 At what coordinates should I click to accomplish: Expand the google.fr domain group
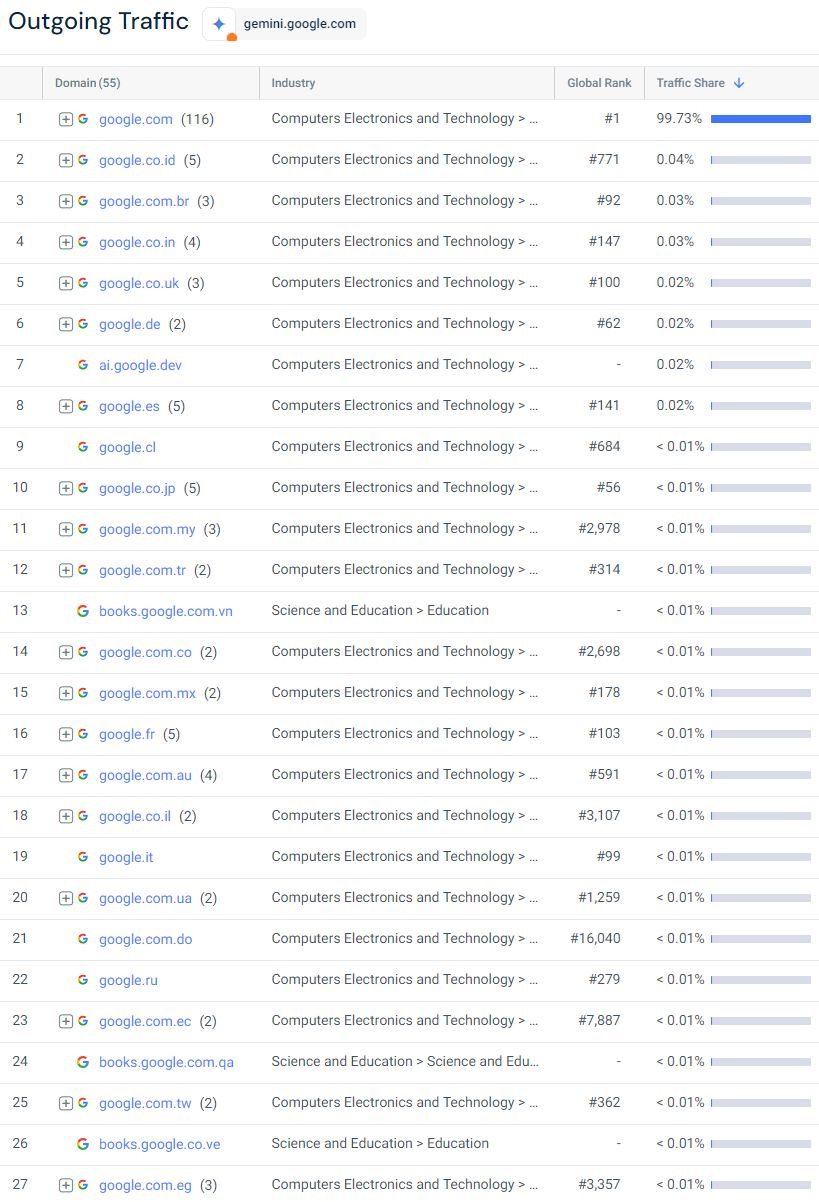pos(66,734)
